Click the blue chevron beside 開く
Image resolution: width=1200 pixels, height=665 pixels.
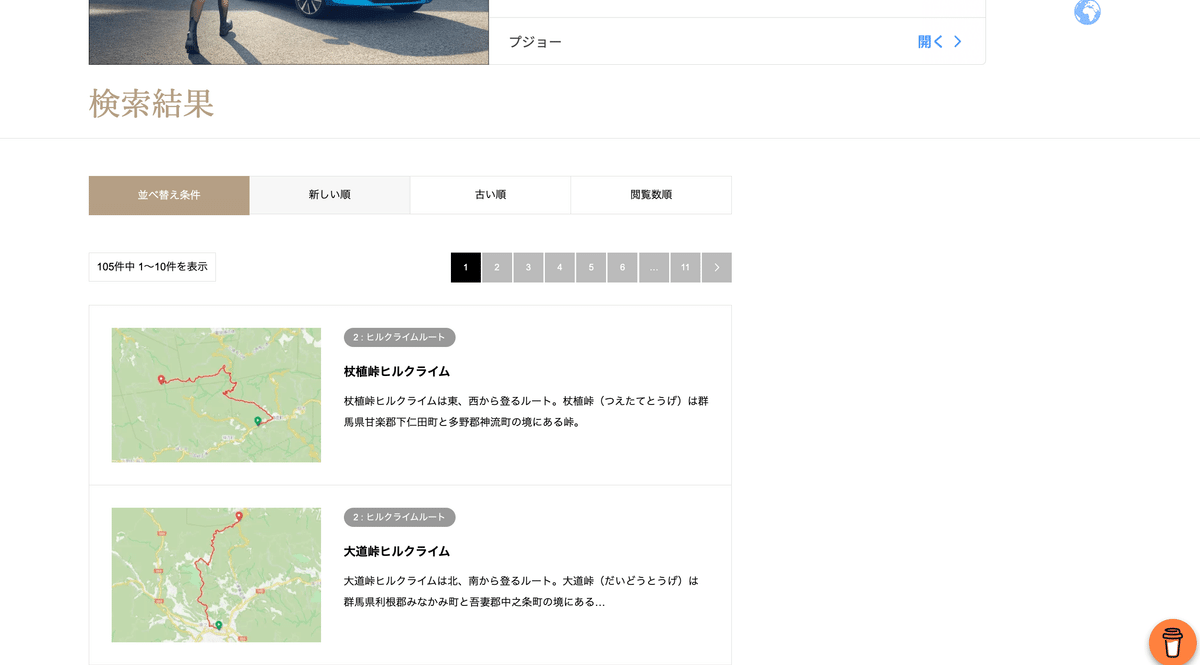957,41
